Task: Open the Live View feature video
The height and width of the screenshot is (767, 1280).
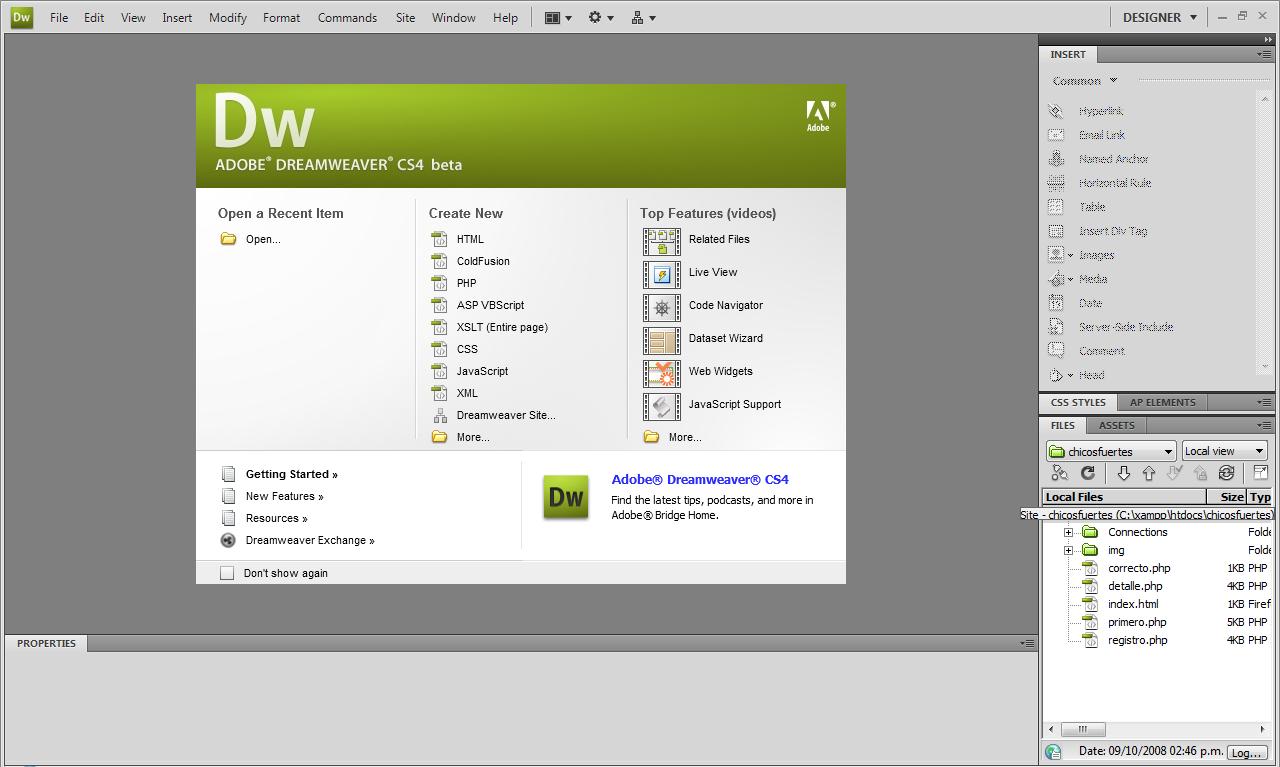Action: pos(712,272)
